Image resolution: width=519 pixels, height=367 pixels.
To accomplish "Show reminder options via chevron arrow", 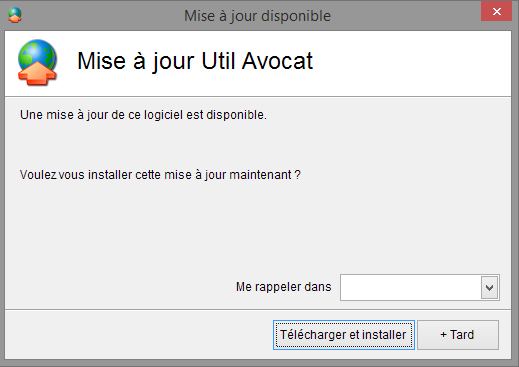I will (489, 287).
